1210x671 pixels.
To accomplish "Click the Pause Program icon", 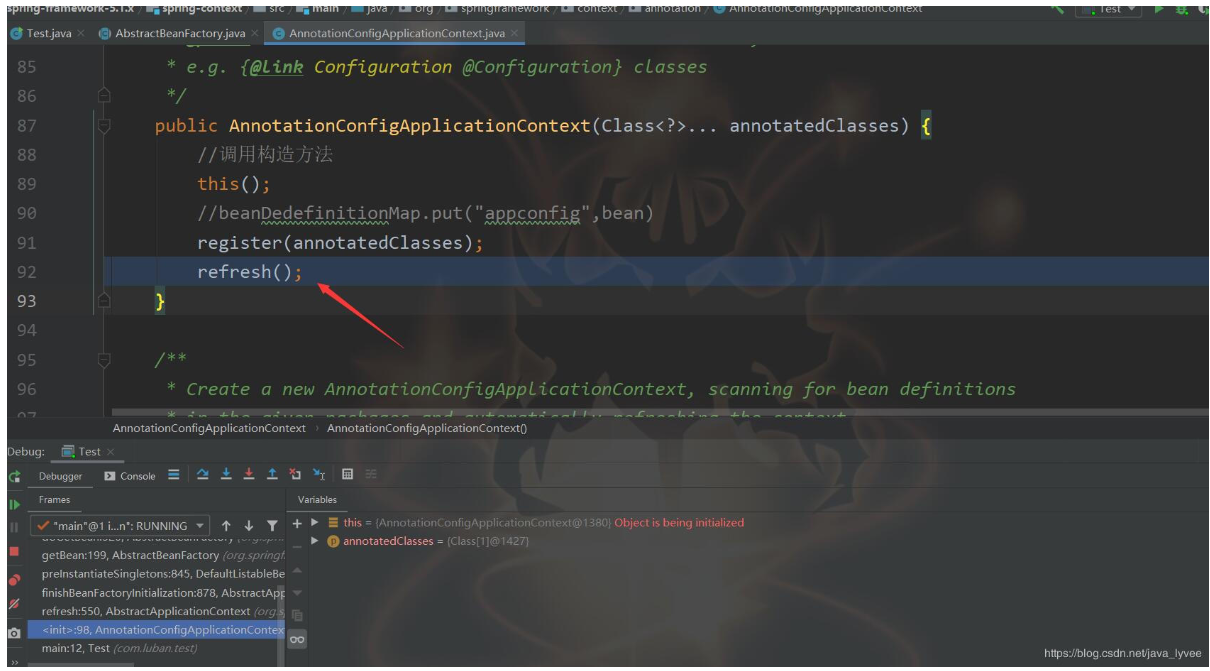I will pos(14,527).
